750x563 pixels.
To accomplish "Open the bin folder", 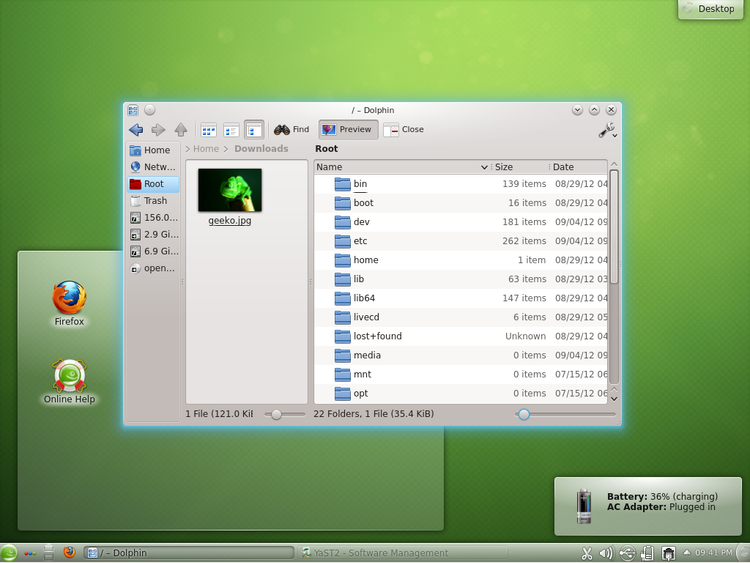I will (360, 184).
